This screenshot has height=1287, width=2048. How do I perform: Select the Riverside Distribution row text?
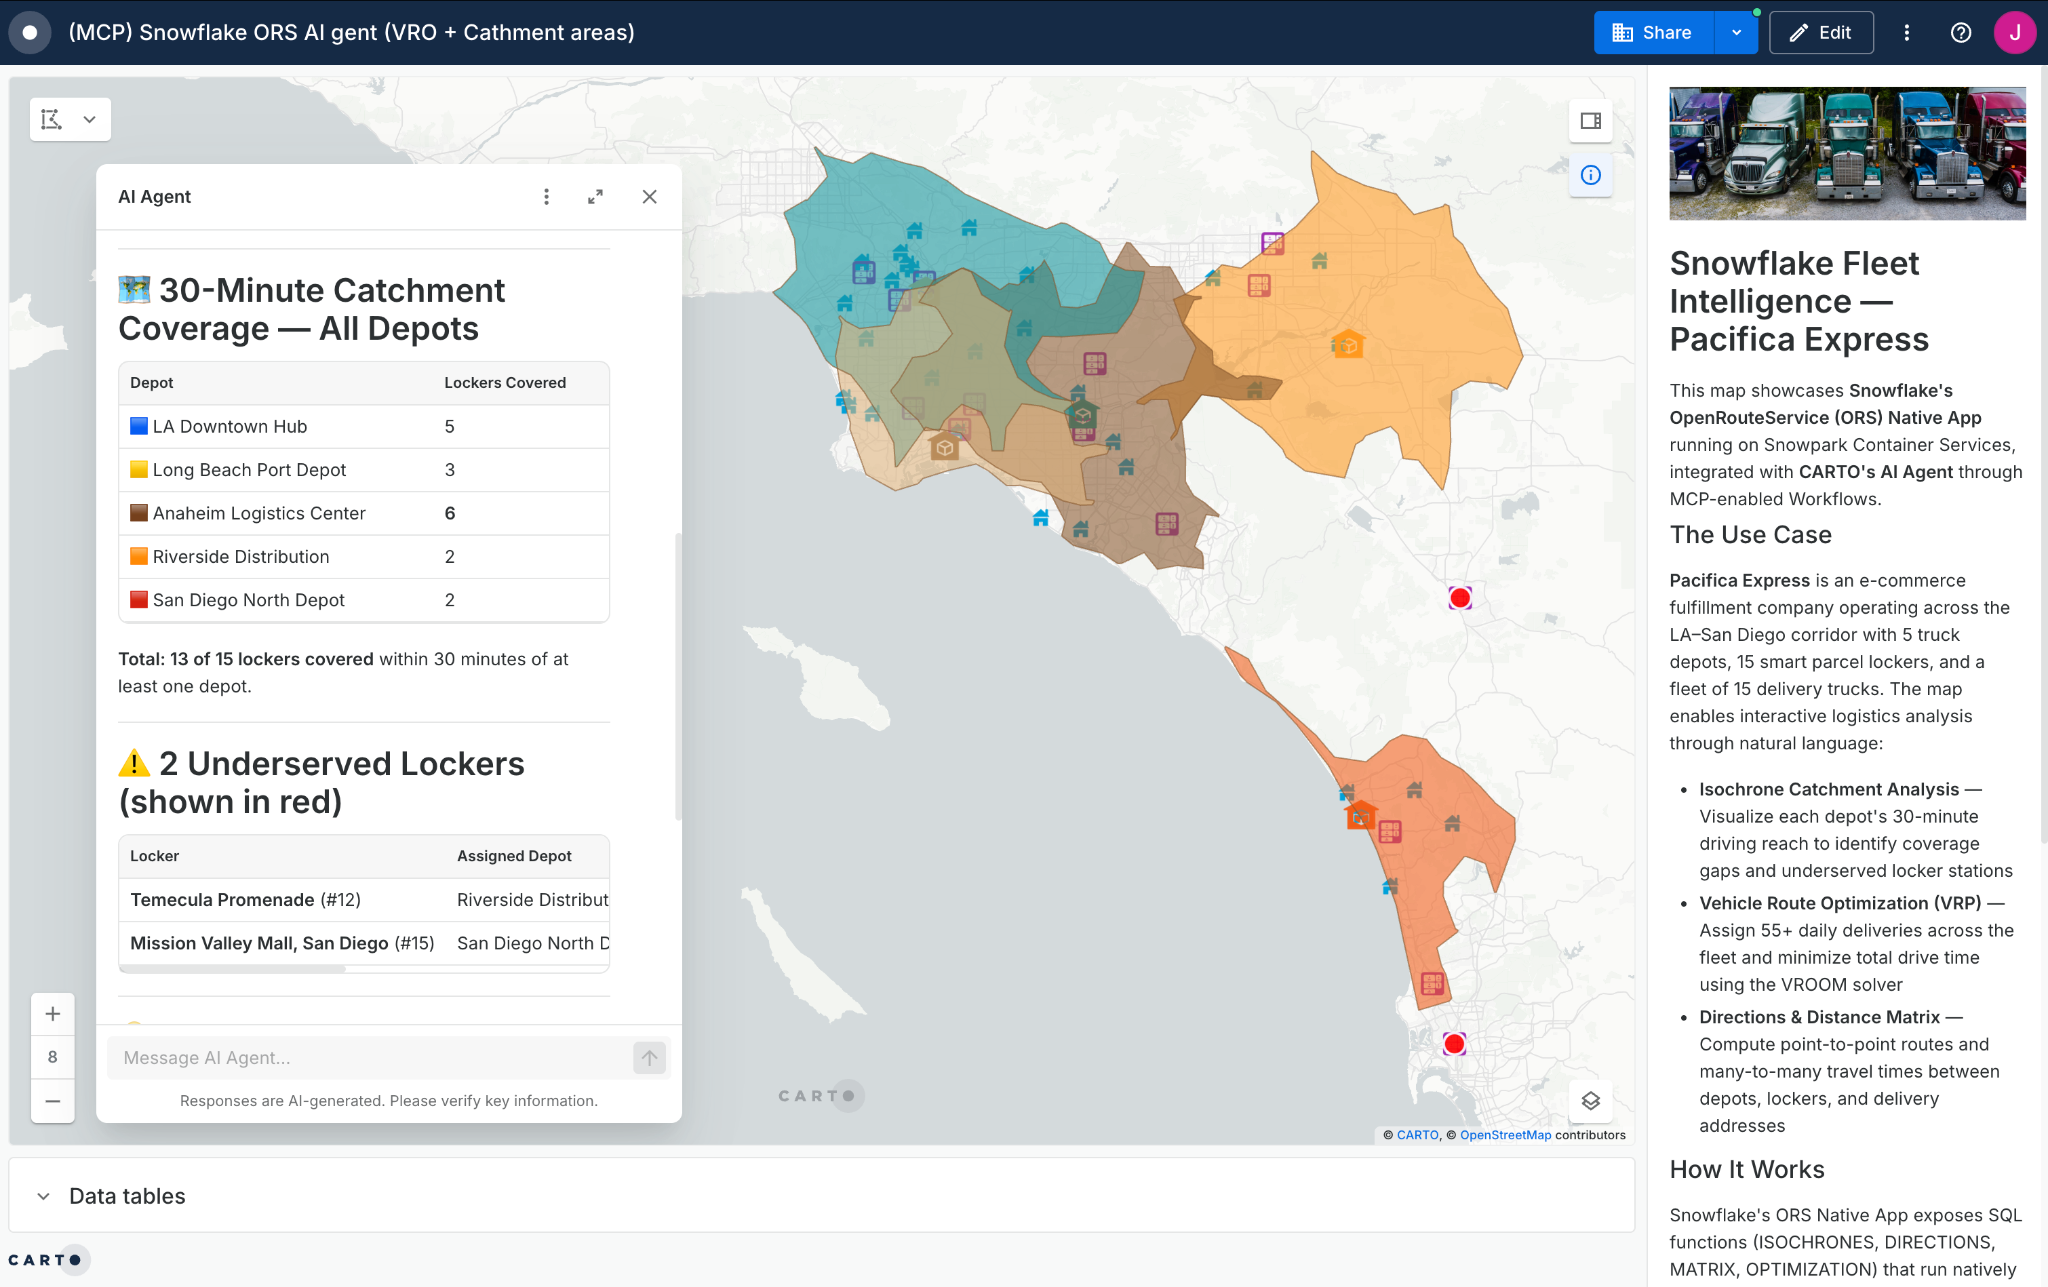241,557
